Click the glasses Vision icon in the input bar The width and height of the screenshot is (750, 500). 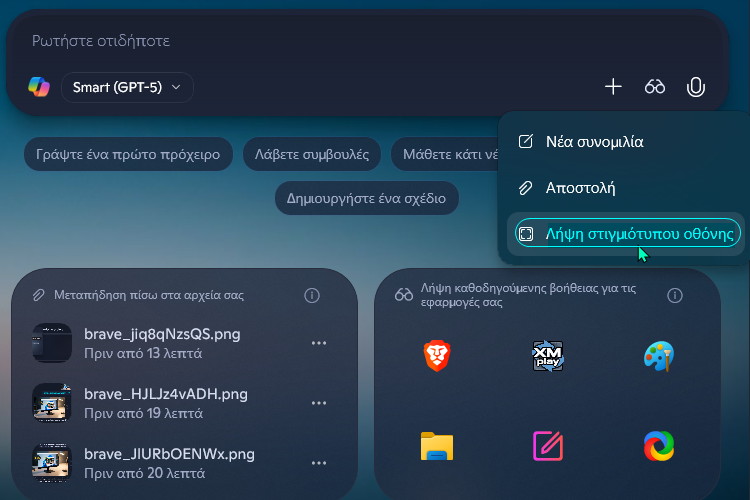point(655,87)
